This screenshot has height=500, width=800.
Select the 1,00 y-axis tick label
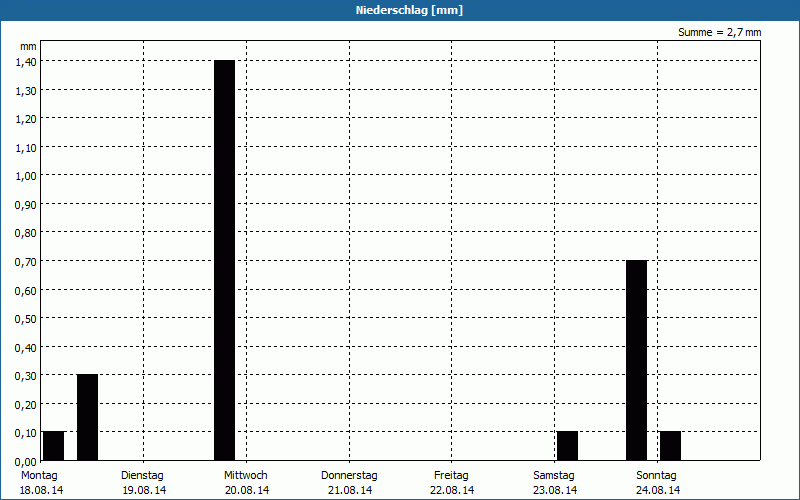(26, 176)
